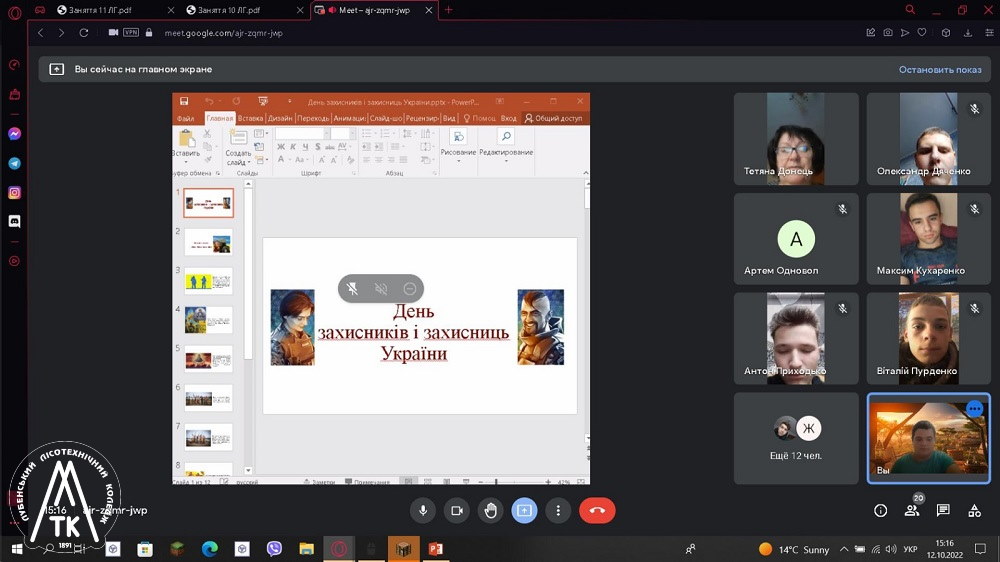Open tile of Артем Одновол
Screen dimensions: 1000x562
(796, 239)
